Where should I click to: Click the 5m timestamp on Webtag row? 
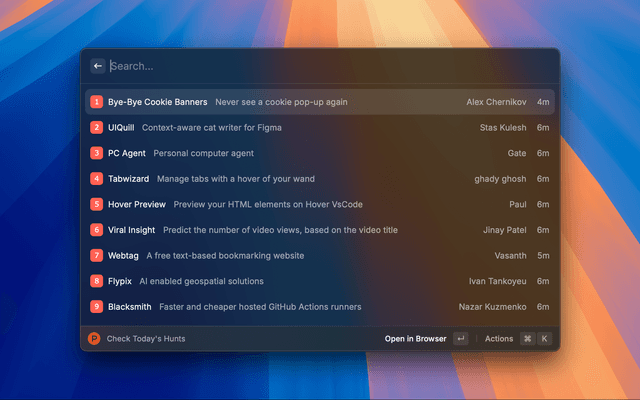point(543,256)
